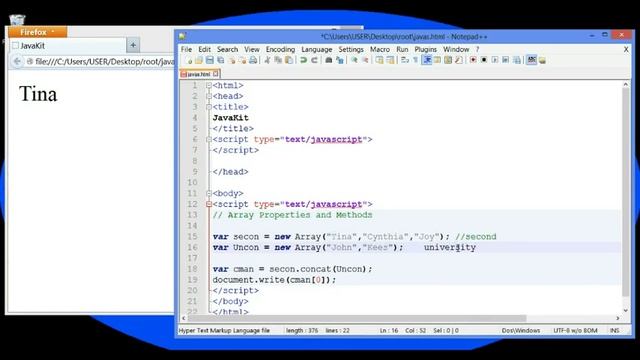Image resolution: width=640 pixels, height=360 pixels.
Task: Stop macro recording with black square icon
Action: tap(484, 60)
